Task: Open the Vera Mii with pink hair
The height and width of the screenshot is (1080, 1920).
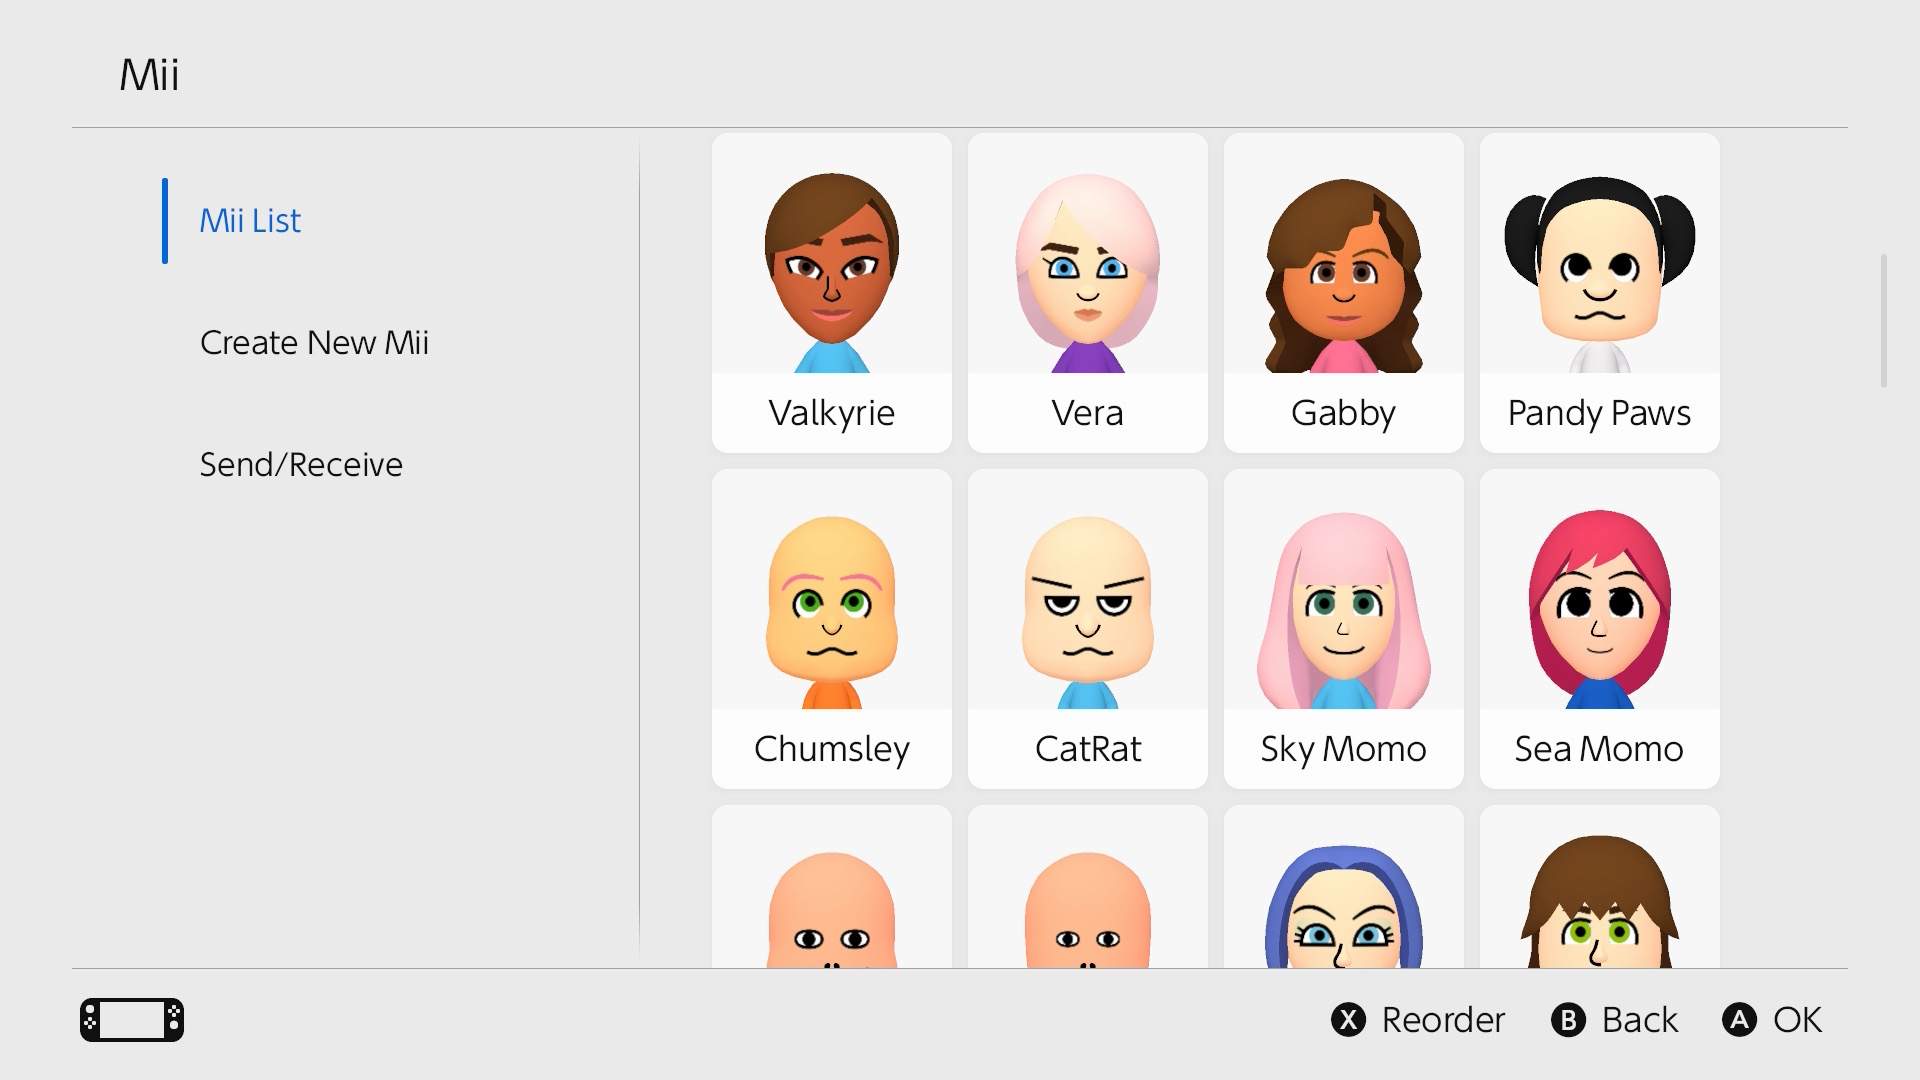Action: 1087,292
